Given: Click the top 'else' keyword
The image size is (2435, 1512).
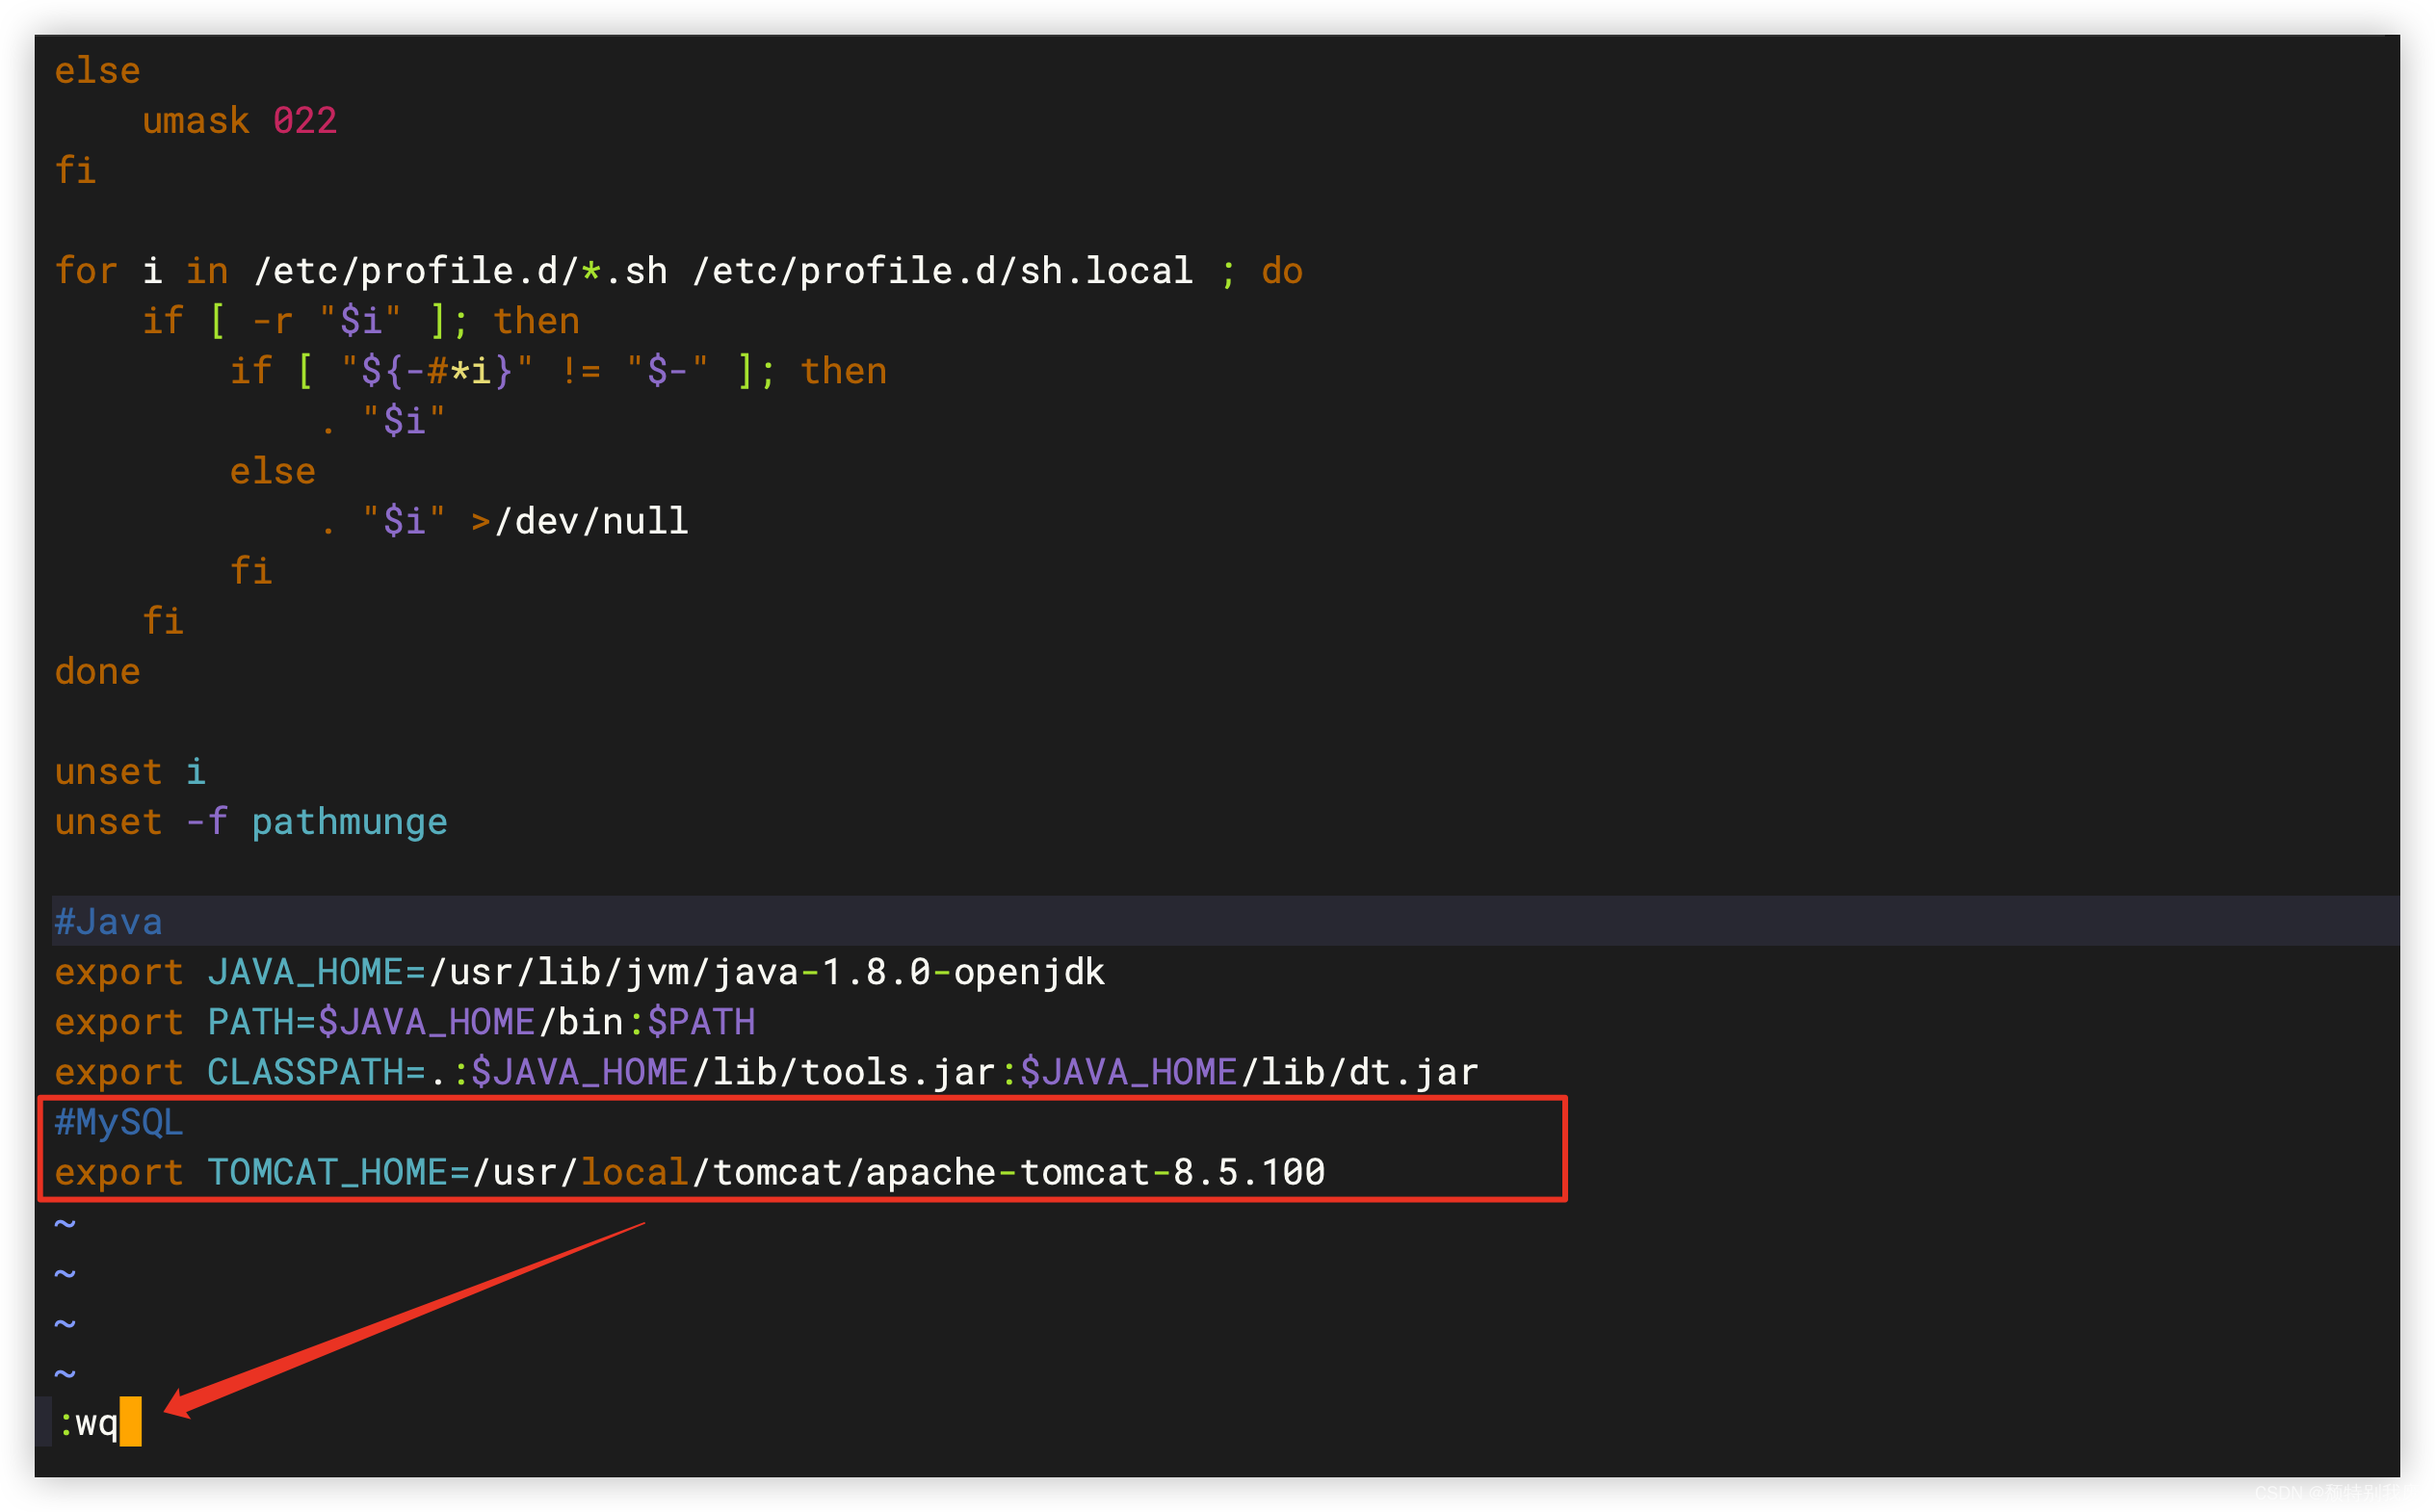Looking at the screenshot, I should pyautogui.click(x=97, y=71).
